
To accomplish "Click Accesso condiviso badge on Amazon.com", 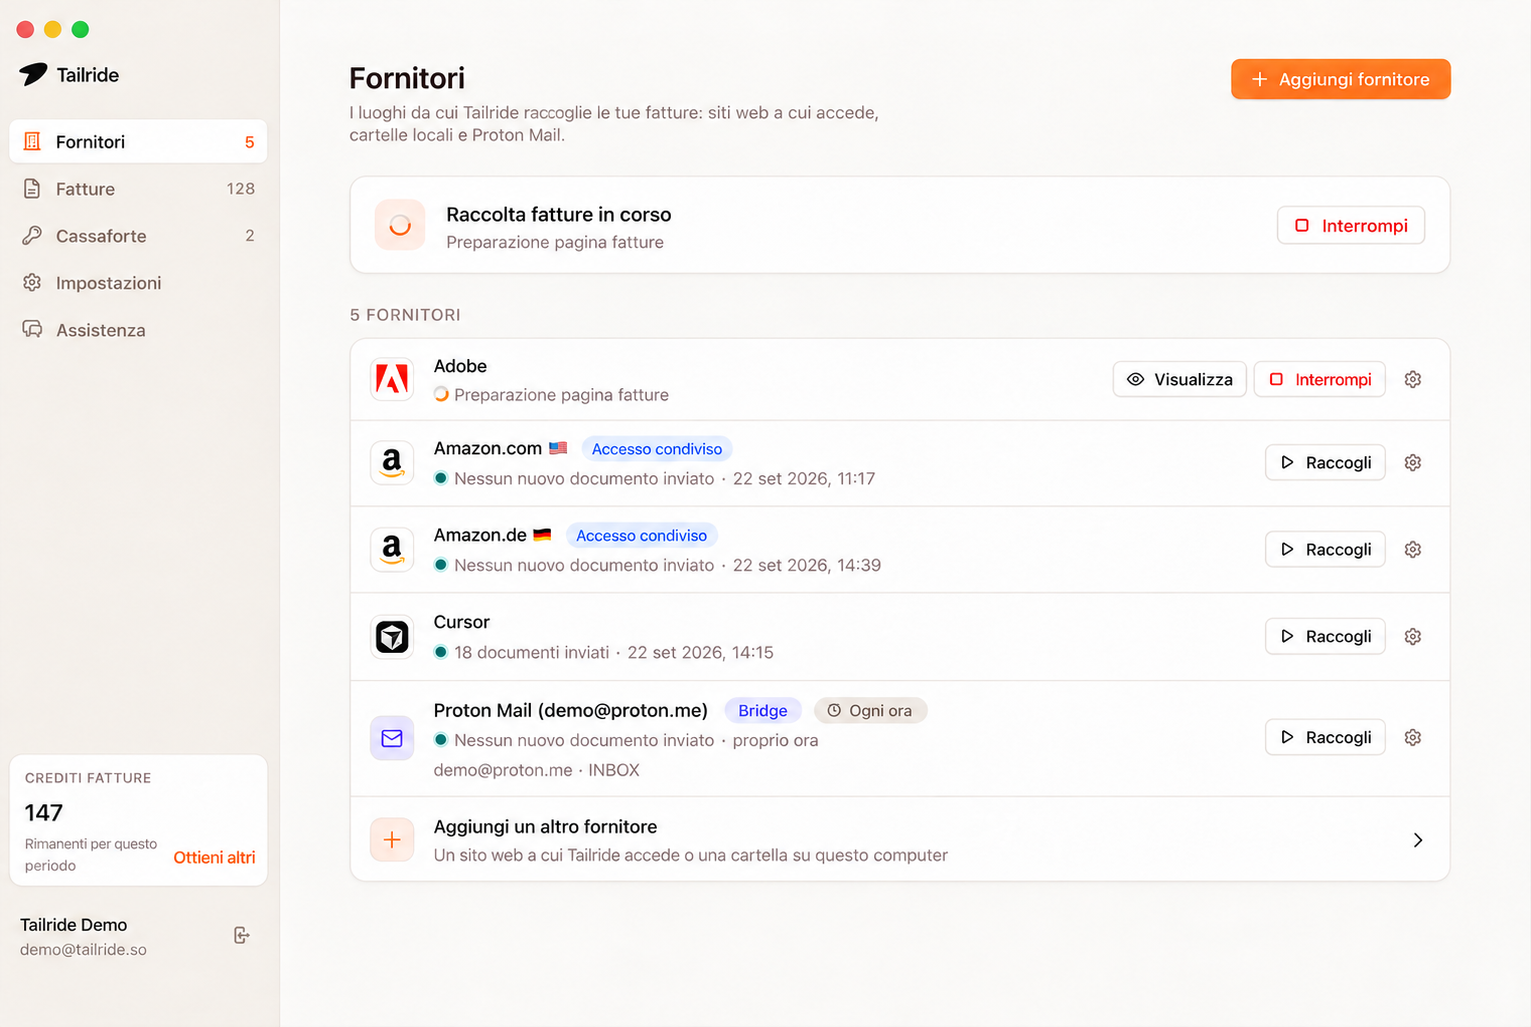I will 657,449.
